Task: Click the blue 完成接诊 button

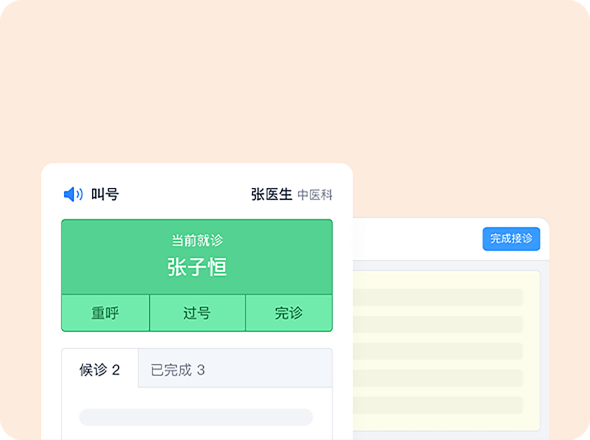Action: 511,239
